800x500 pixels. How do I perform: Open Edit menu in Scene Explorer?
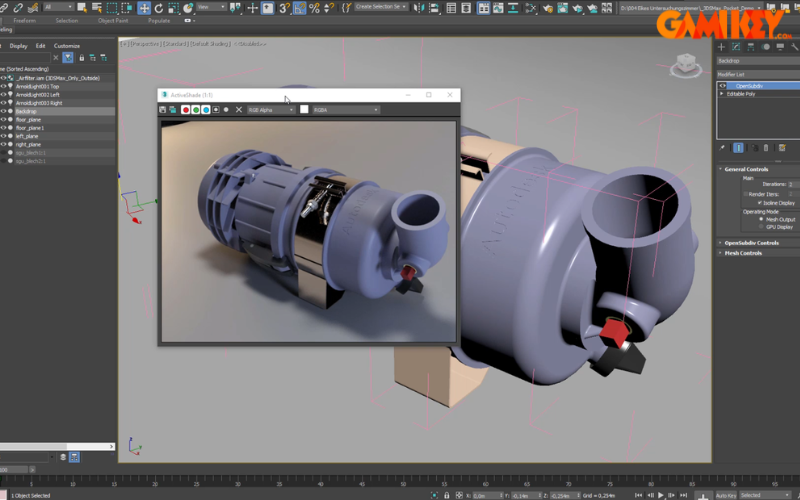[40, 46]
